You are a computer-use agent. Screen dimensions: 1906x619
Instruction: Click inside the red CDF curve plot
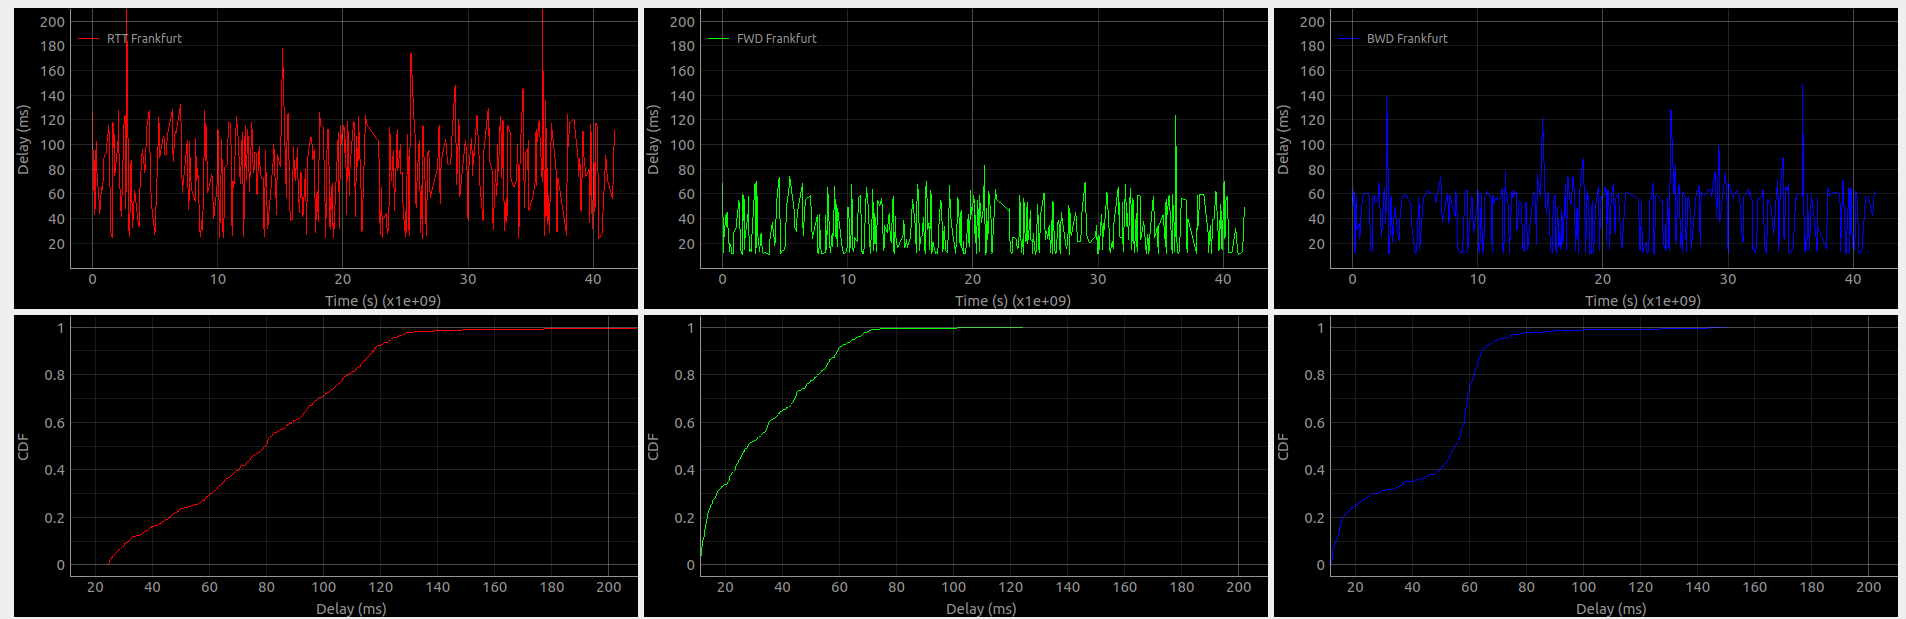[x=354, y=447]
